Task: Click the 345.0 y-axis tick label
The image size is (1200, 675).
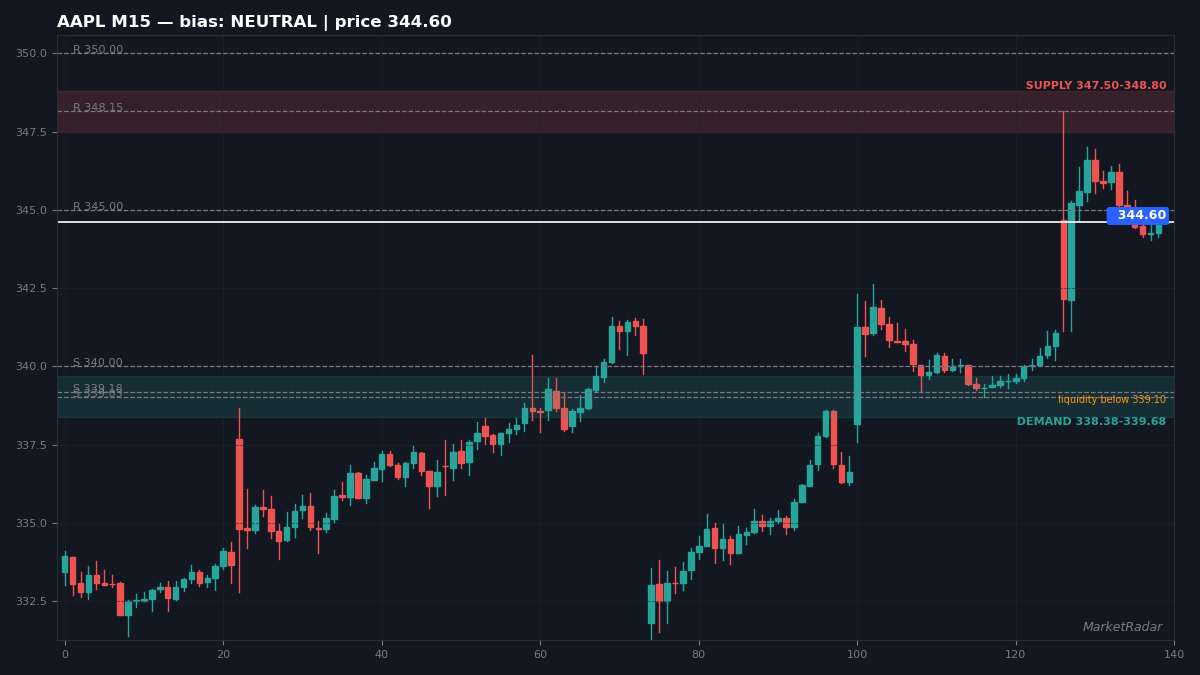Action: point(30,210)
